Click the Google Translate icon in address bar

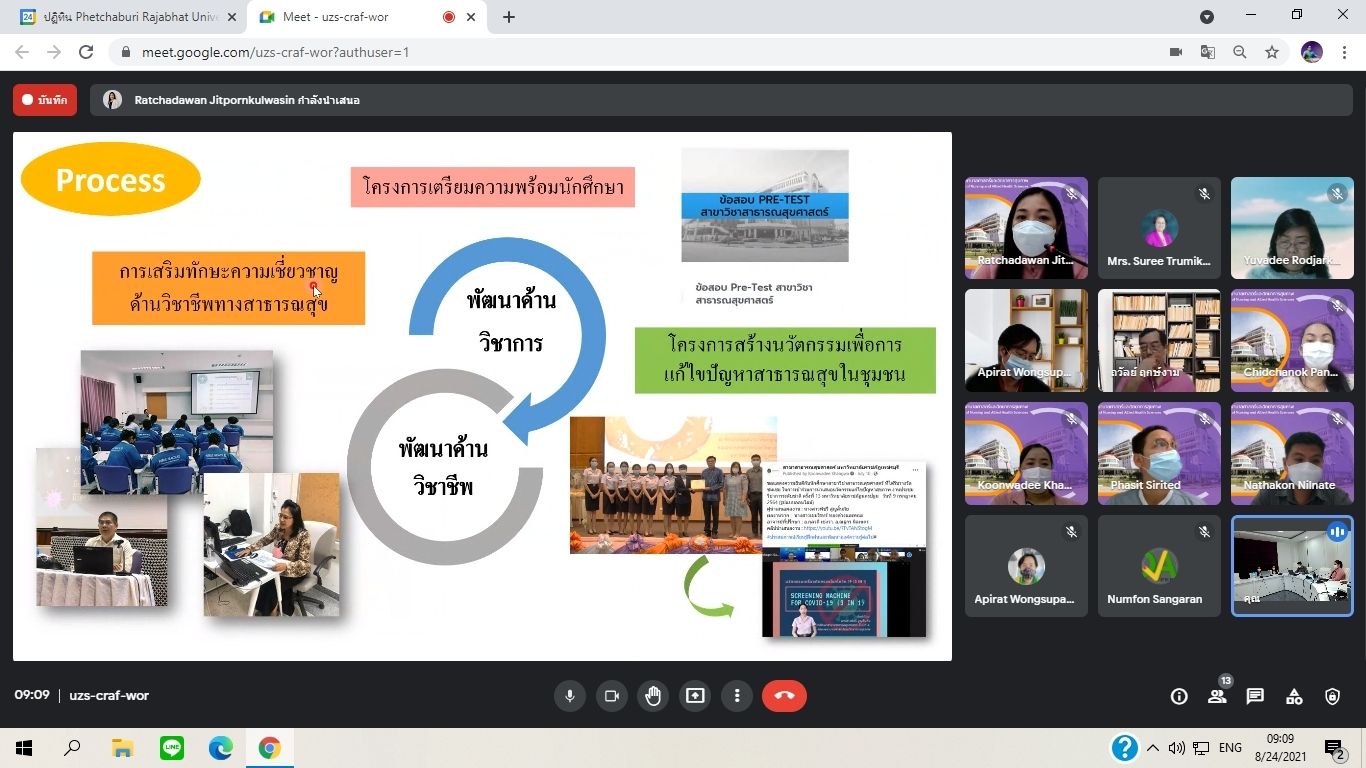1208,52
